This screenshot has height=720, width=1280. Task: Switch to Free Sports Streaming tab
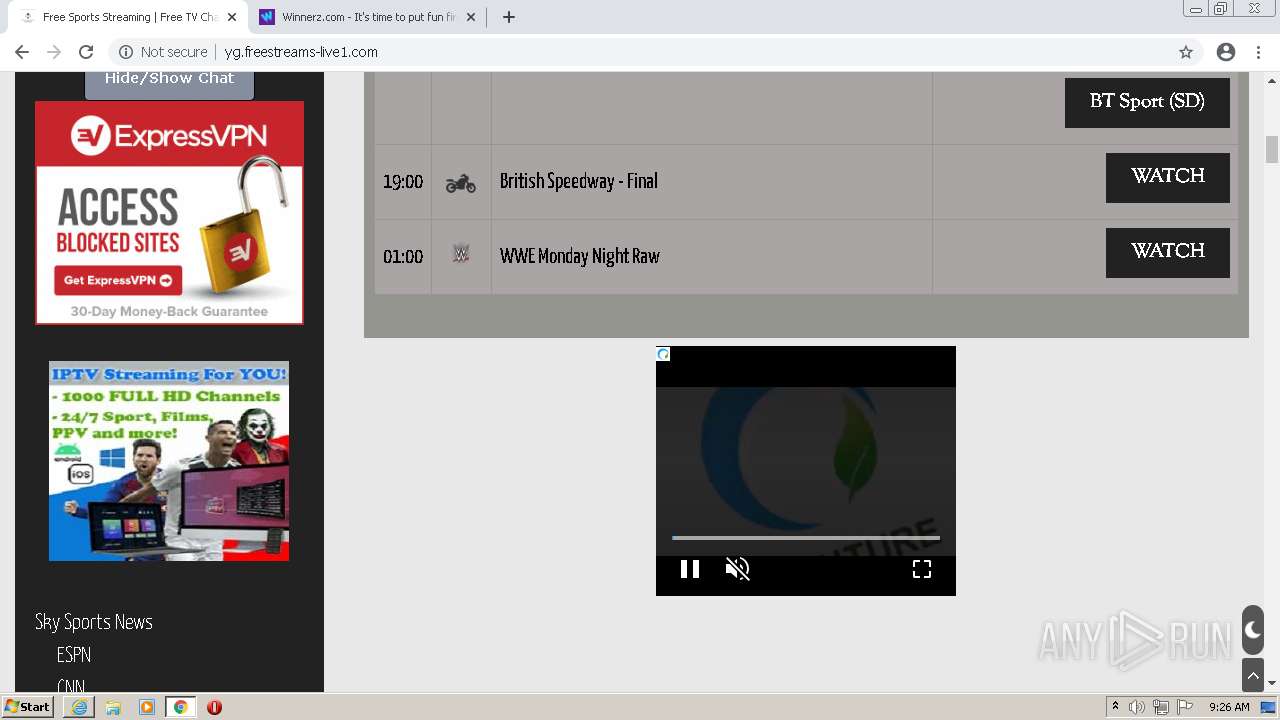(x=128, y=17)
